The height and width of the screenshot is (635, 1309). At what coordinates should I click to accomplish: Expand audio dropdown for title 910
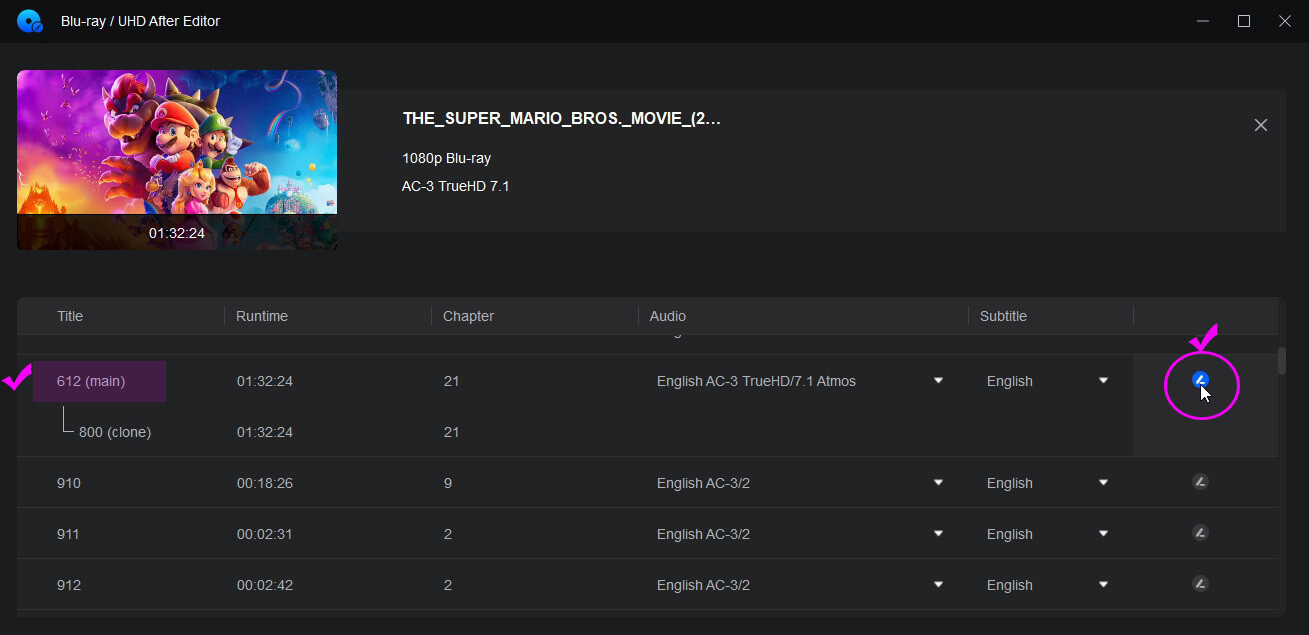pyautogui.click(x=938, y=483)
